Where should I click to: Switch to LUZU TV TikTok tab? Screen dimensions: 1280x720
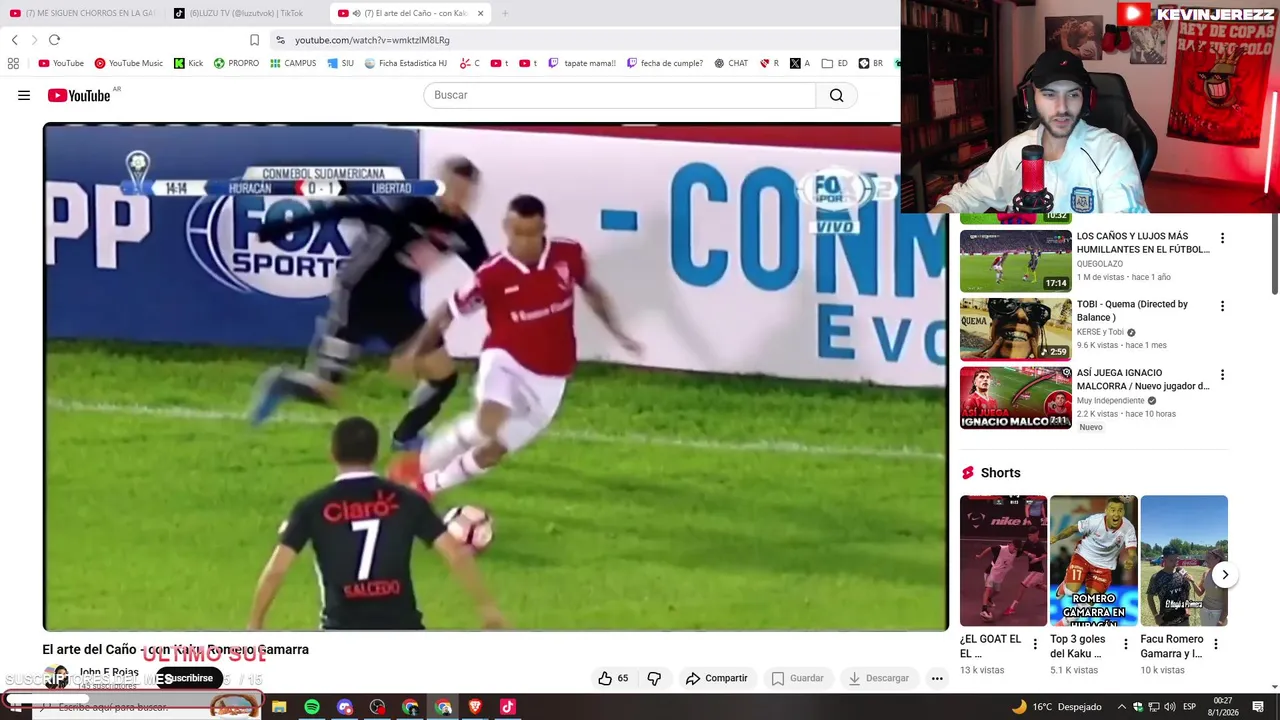246,13
